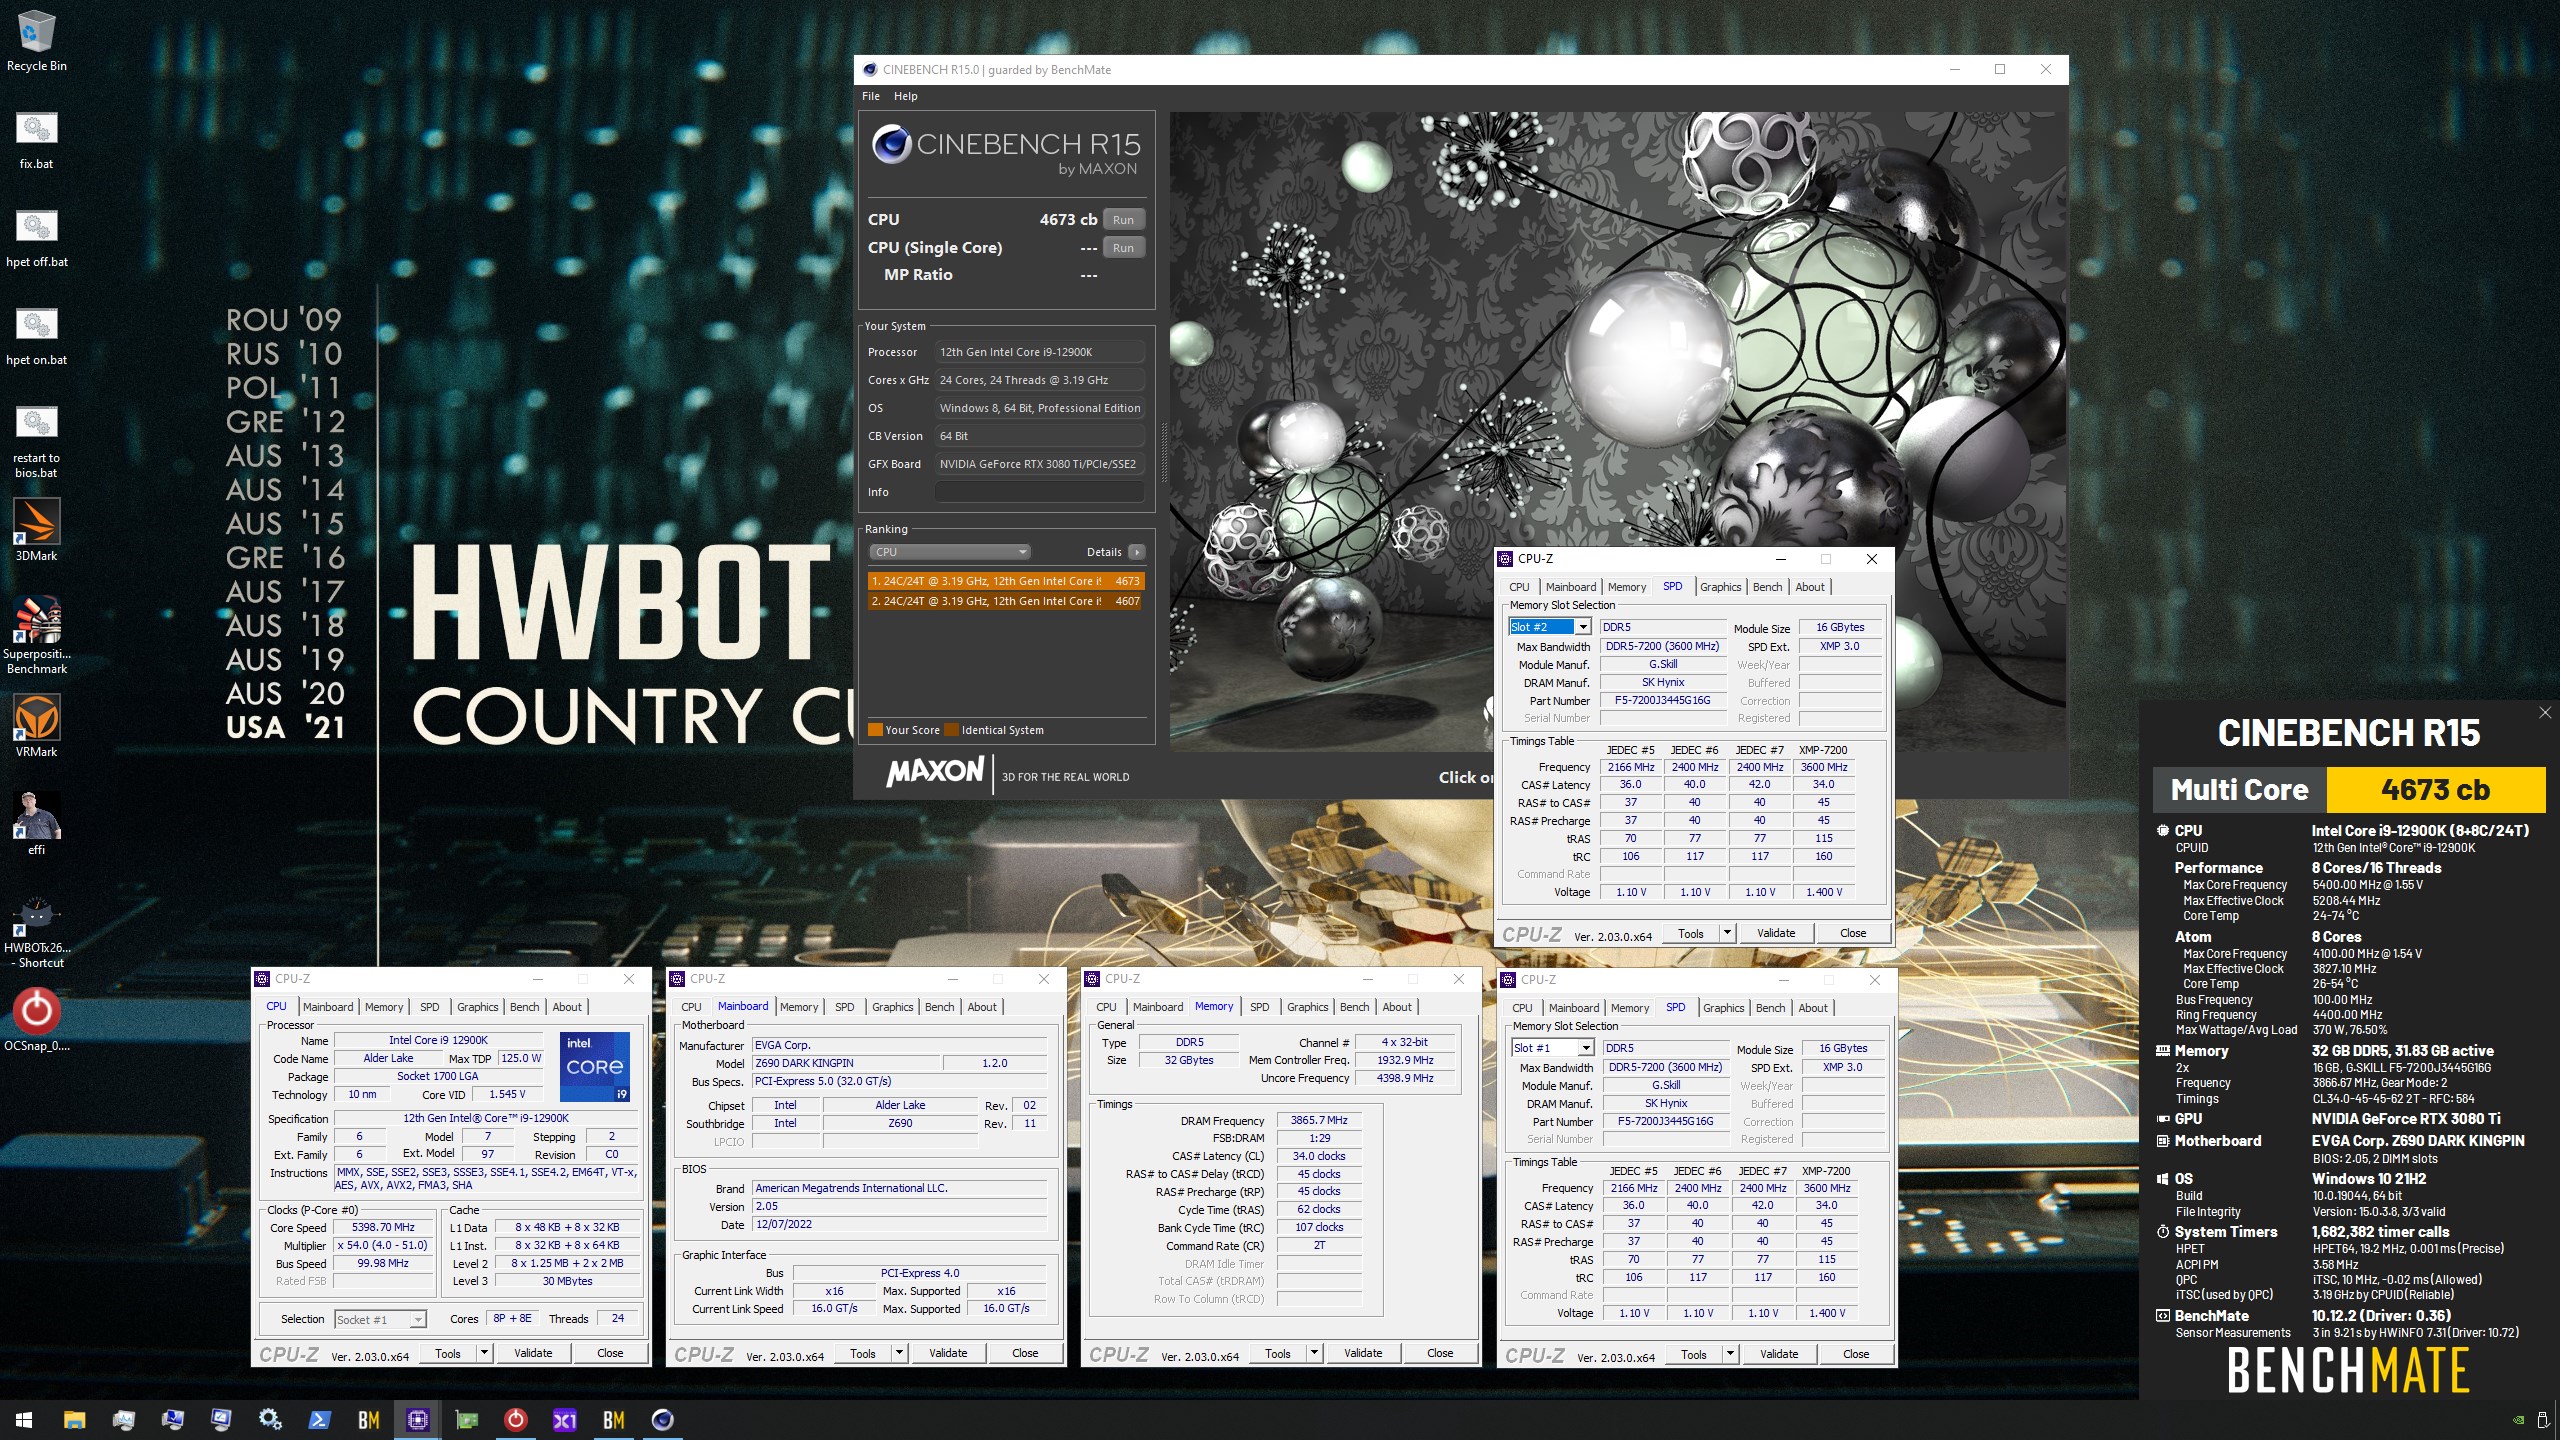This screenshot has width=2560, height=1440.
Task: Click the Cinebench Info input field
Action: pyautogui.click(x=1039, y=492)
